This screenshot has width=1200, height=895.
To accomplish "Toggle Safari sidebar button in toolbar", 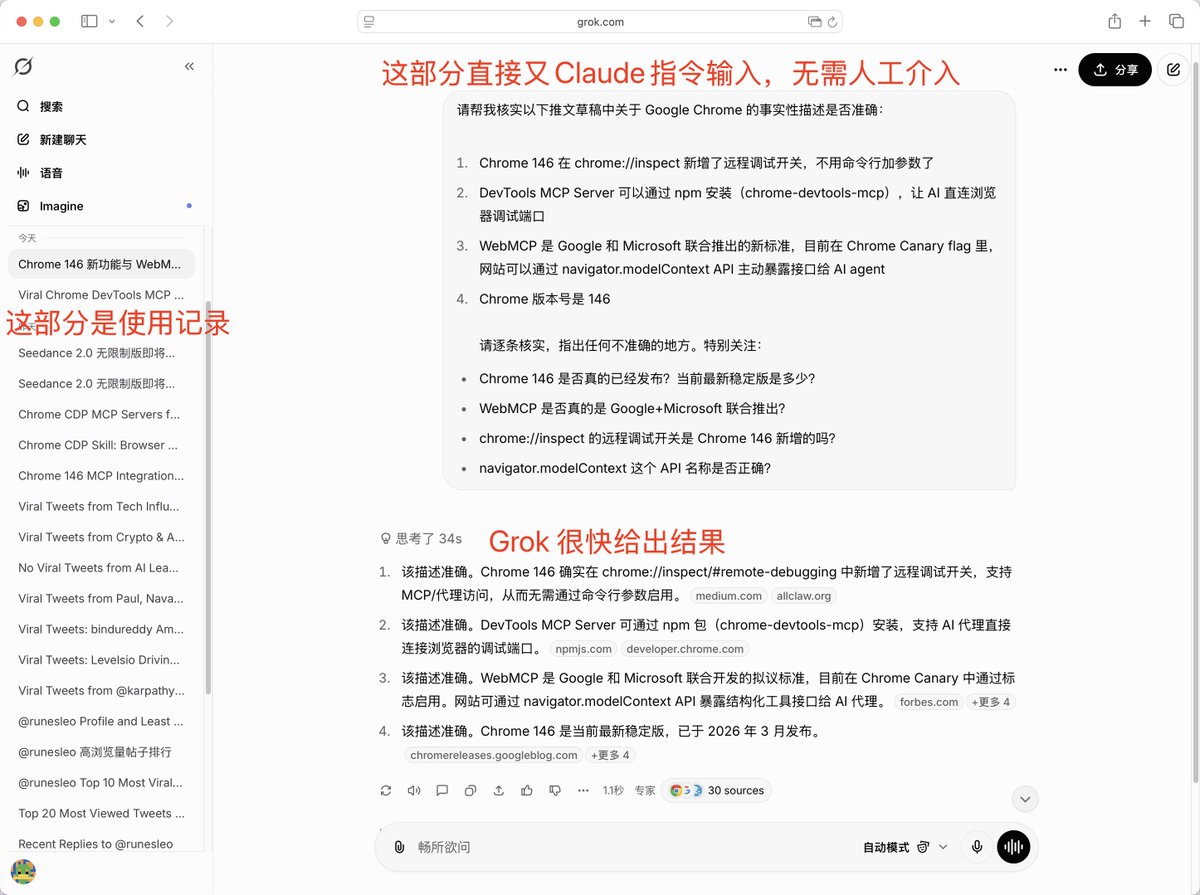I will (x=89, y=21).
